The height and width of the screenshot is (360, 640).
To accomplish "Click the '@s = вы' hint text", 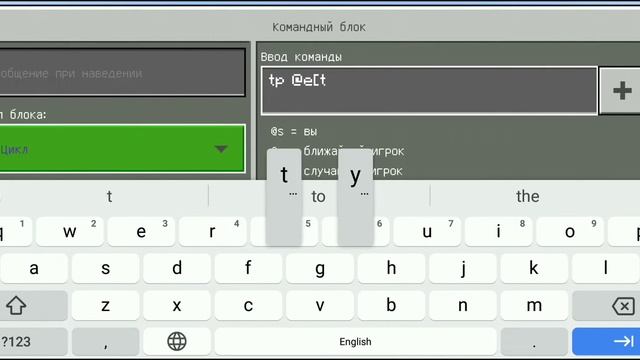I will tap(294, 131).
